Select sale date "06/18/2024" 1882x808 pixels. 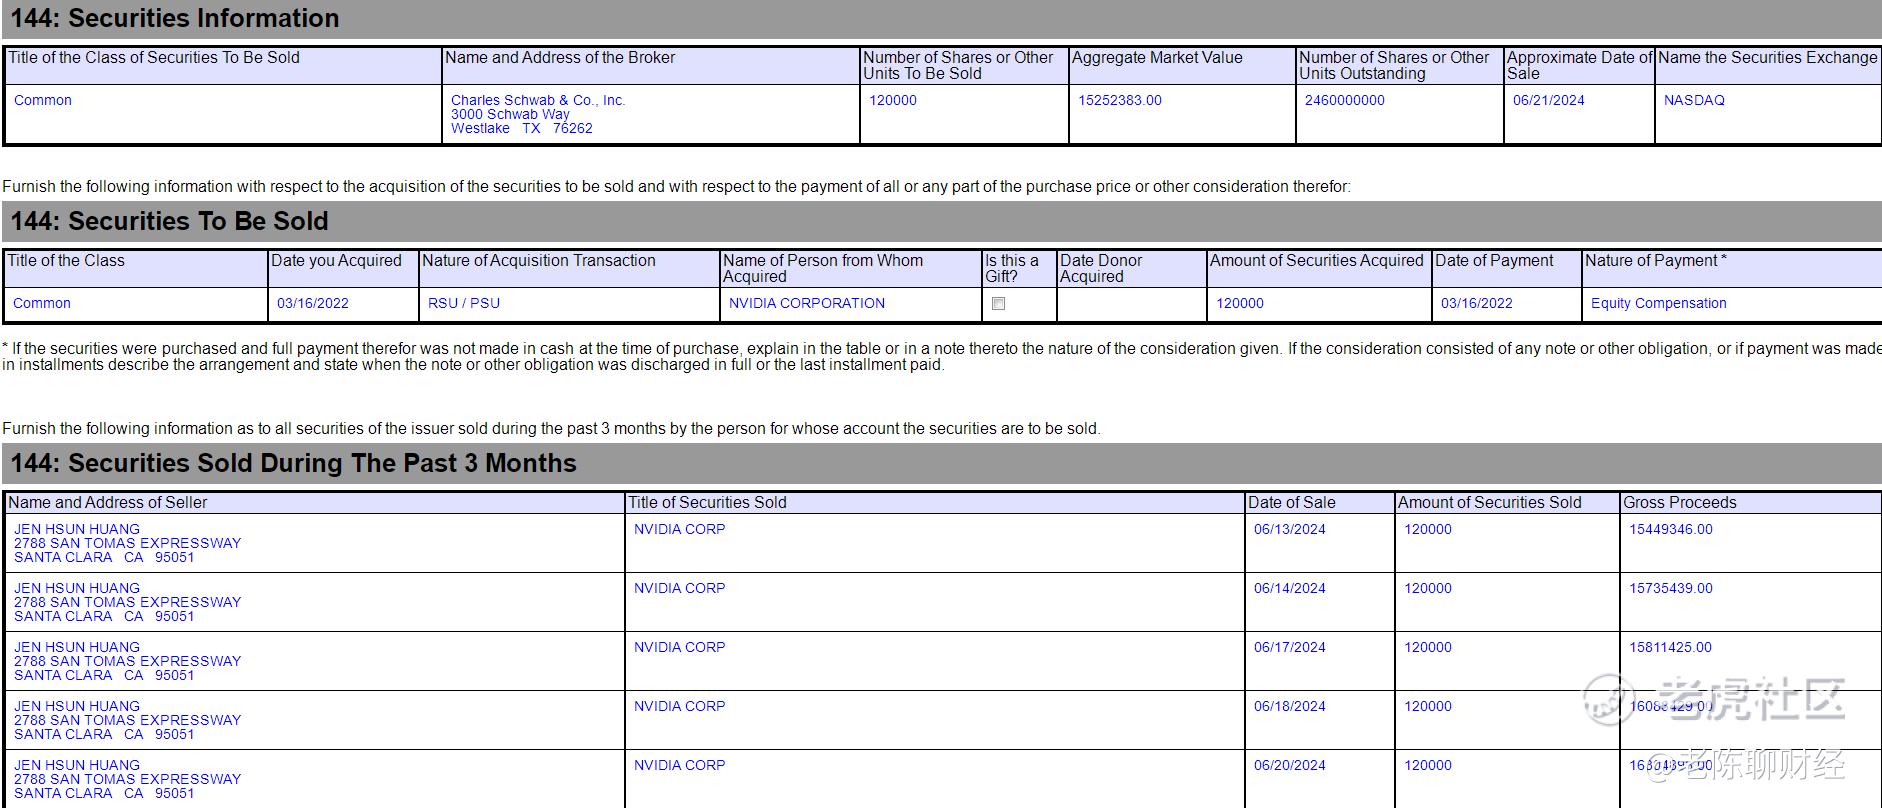1290,706
